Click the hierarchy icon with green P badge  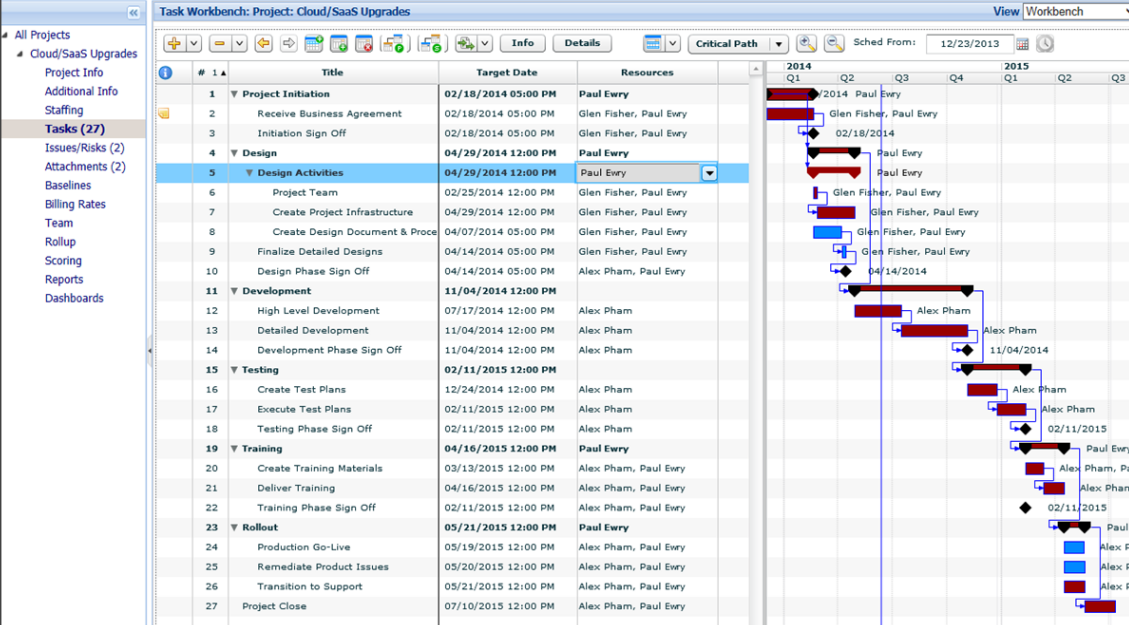393,43
